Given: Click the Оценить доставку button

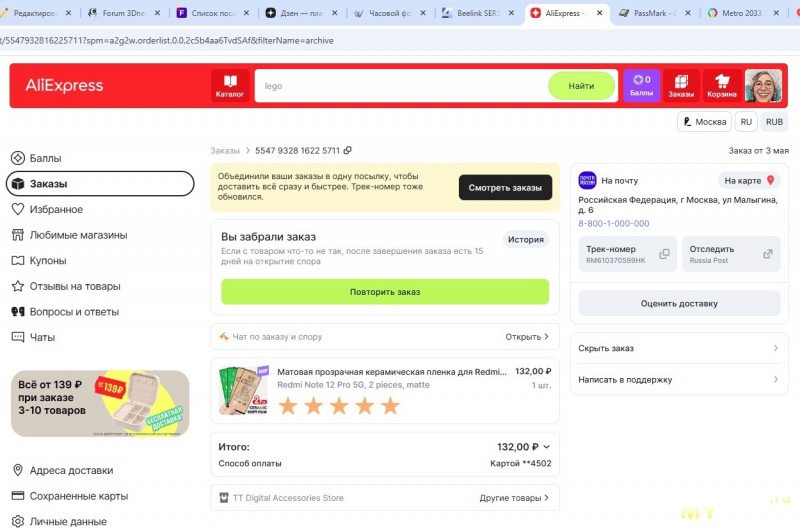Looking at the screenshot, I should click(679, 304).
